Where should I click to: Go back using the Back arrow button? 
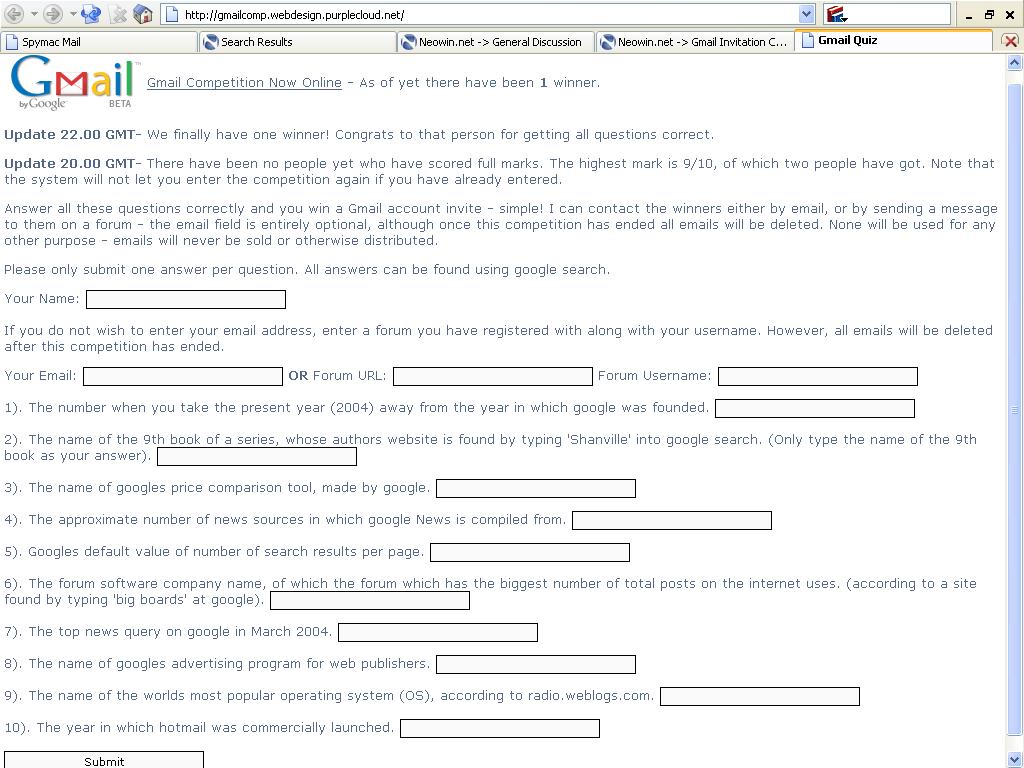coord(14,14)
